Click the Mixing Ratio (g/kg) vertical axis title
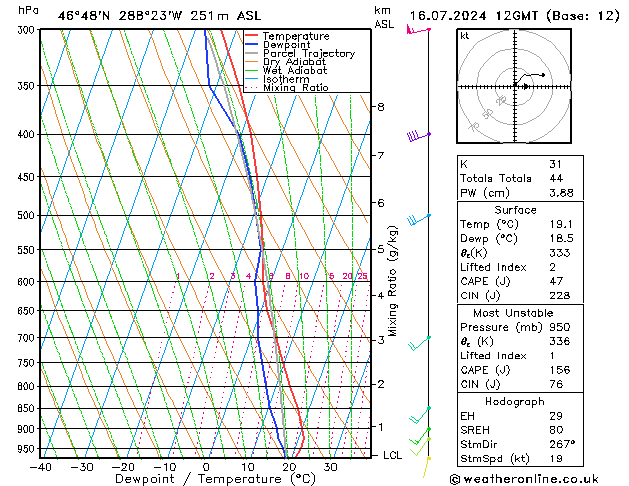The width and height of the screenshot is (629, 486). [392, 281]
